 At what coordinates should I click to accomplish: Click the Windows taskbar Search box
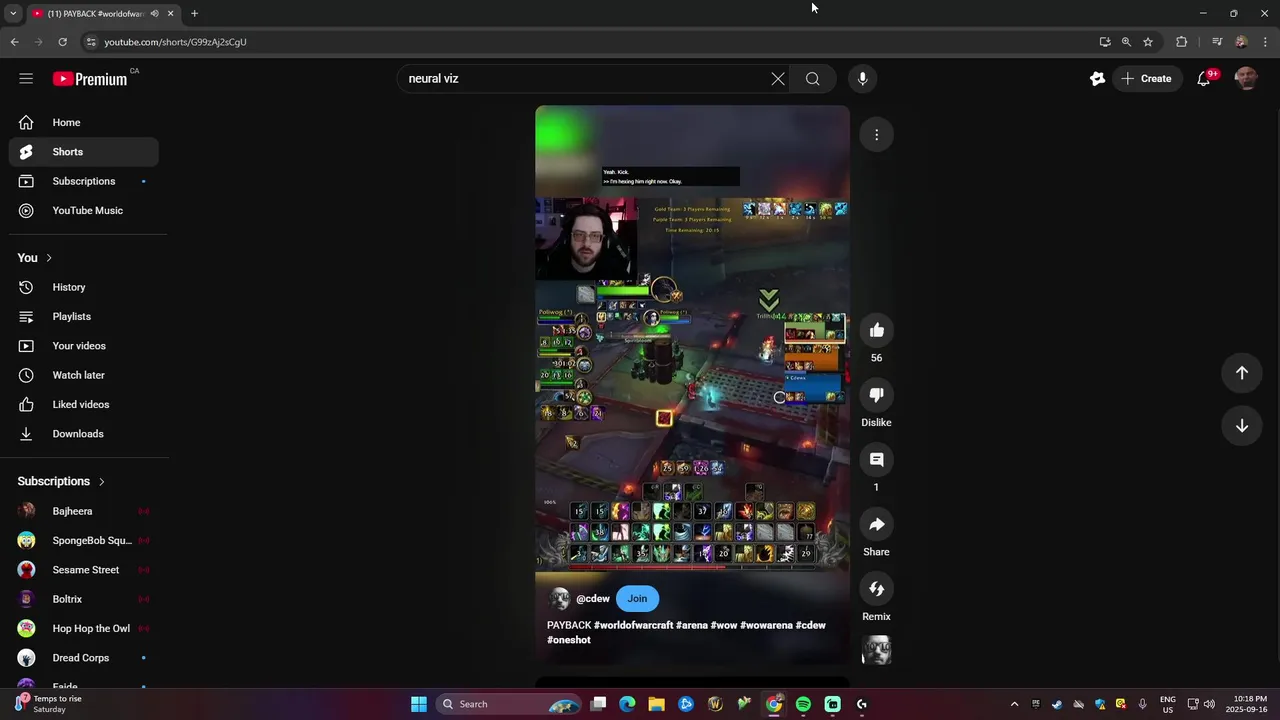coord(510,704)
